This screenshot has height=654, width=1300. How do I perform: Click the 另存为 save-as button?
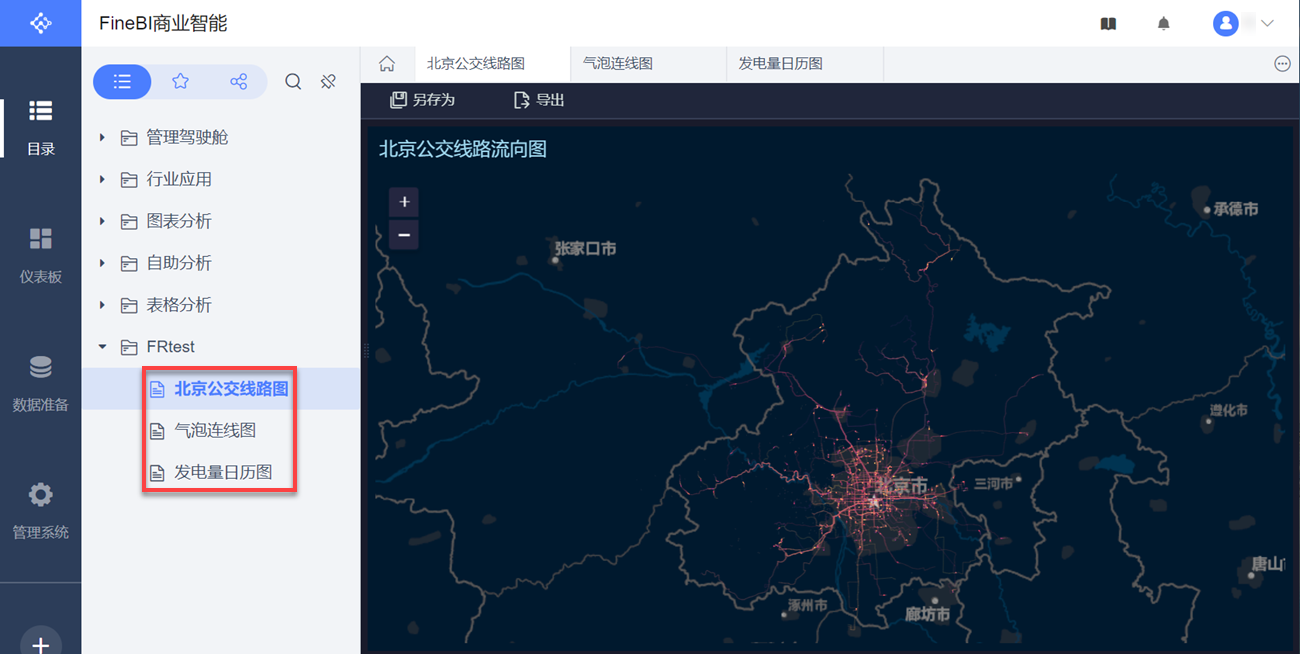coord(422,100)
